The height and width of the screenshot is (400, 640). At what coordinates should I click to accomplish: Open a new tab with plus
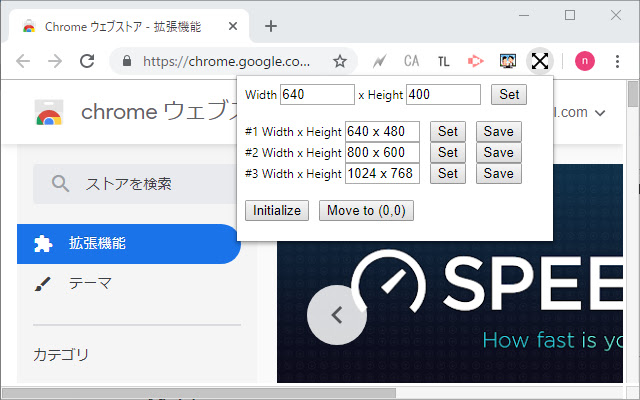(x=271, y=26)
